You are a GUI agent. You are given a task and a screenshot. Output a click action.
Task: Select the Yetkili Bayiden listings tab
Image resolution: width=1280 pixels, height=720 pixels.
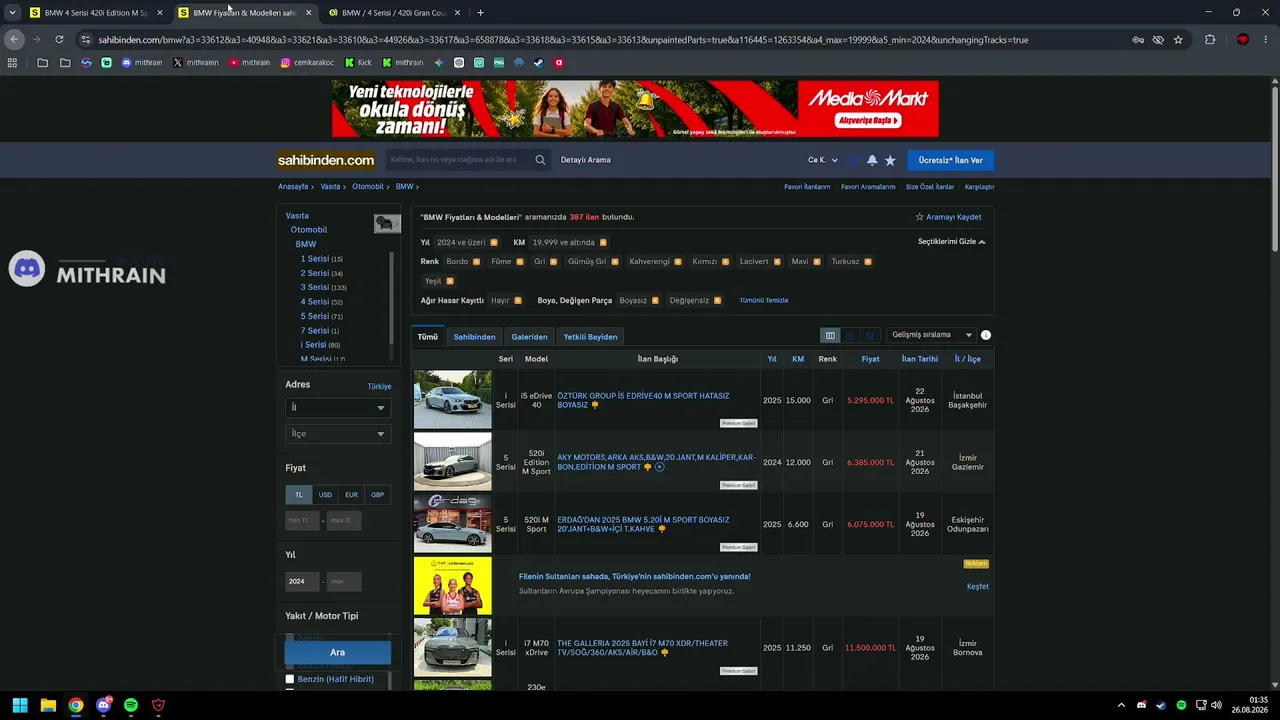[590, 337]
